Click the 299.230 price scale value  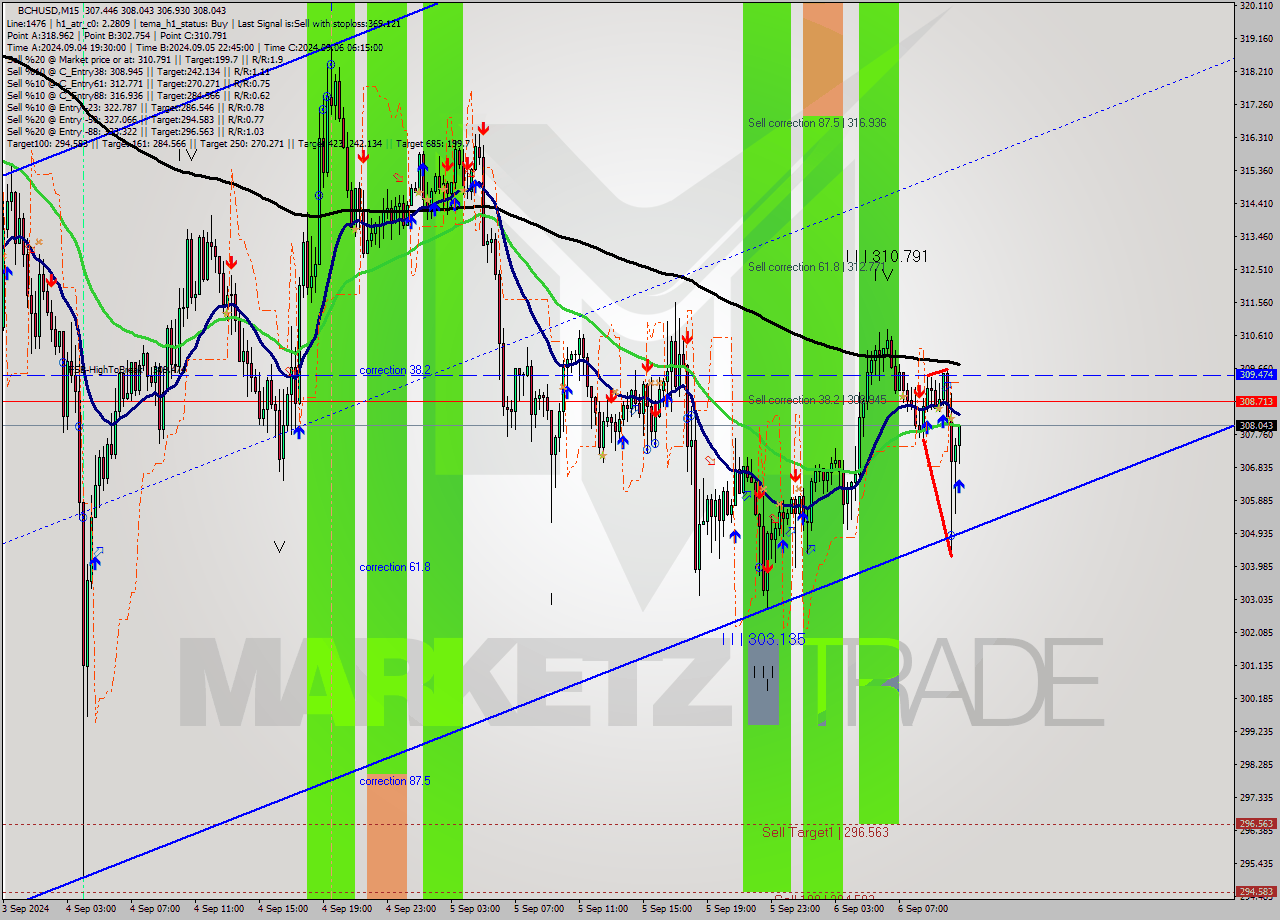(x=1255, y=731)
